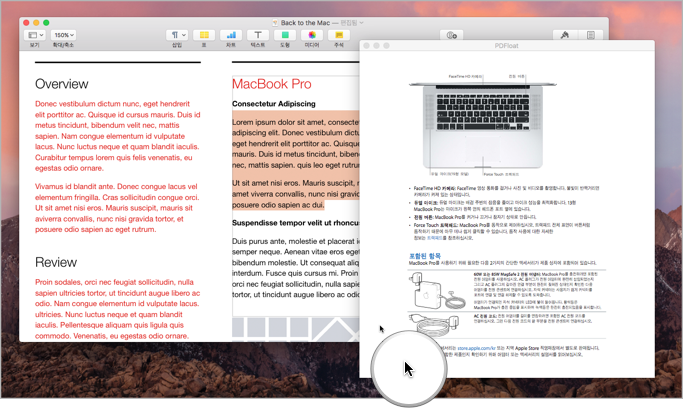
Task: Click the red "MacBook Pro" title
Action: click(x=271, y=84)
